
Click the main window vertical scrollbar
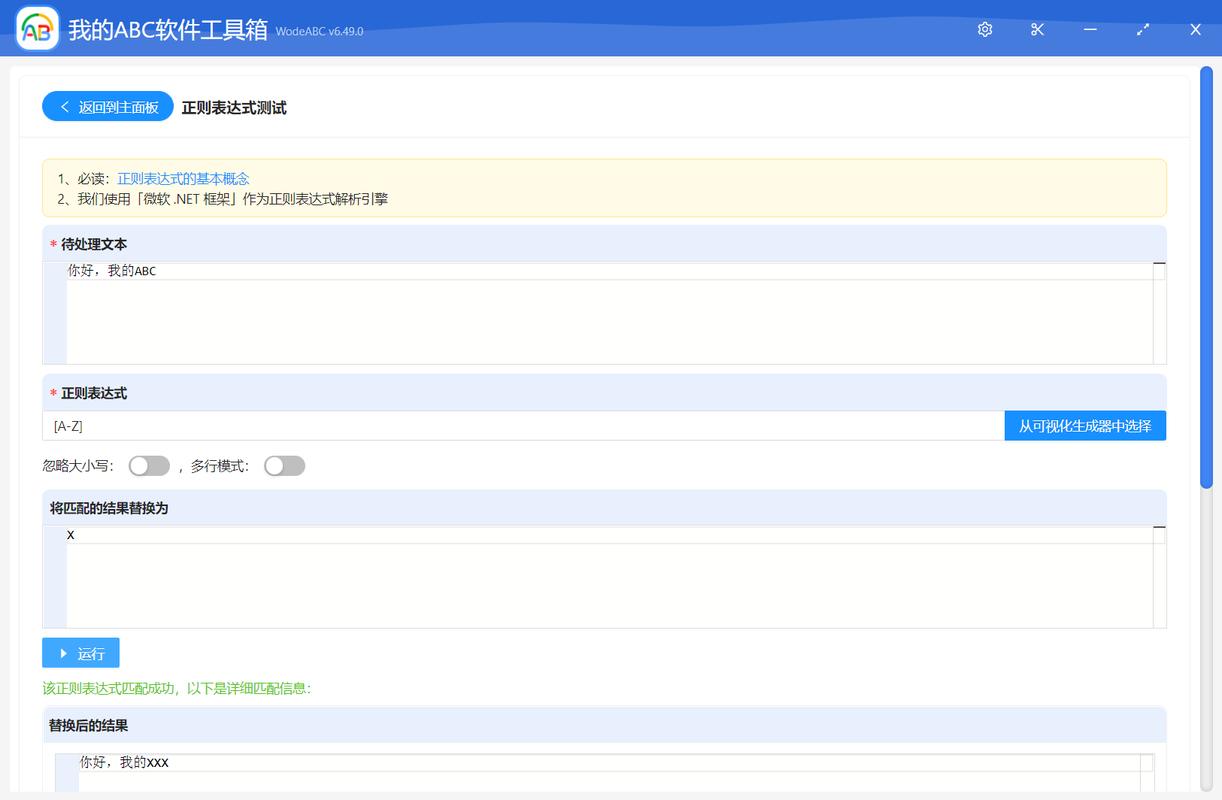1207,279
